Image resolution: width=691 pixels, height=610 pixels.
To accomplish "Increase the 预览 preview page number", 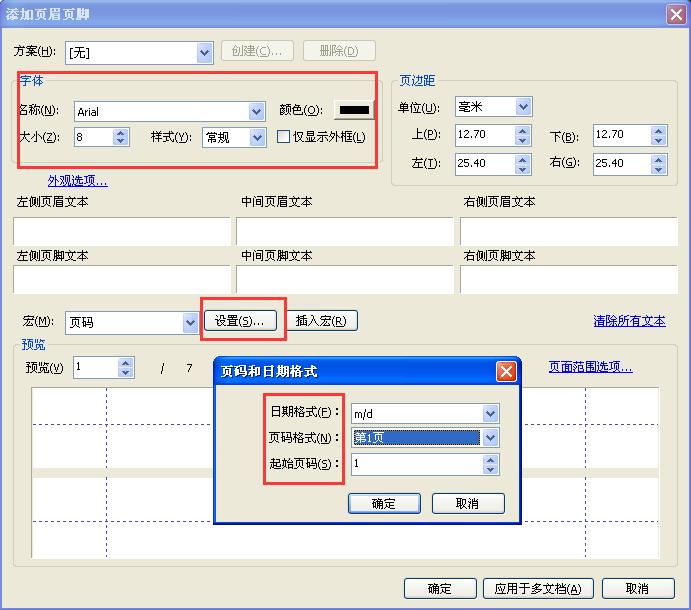I will point(126,363).
